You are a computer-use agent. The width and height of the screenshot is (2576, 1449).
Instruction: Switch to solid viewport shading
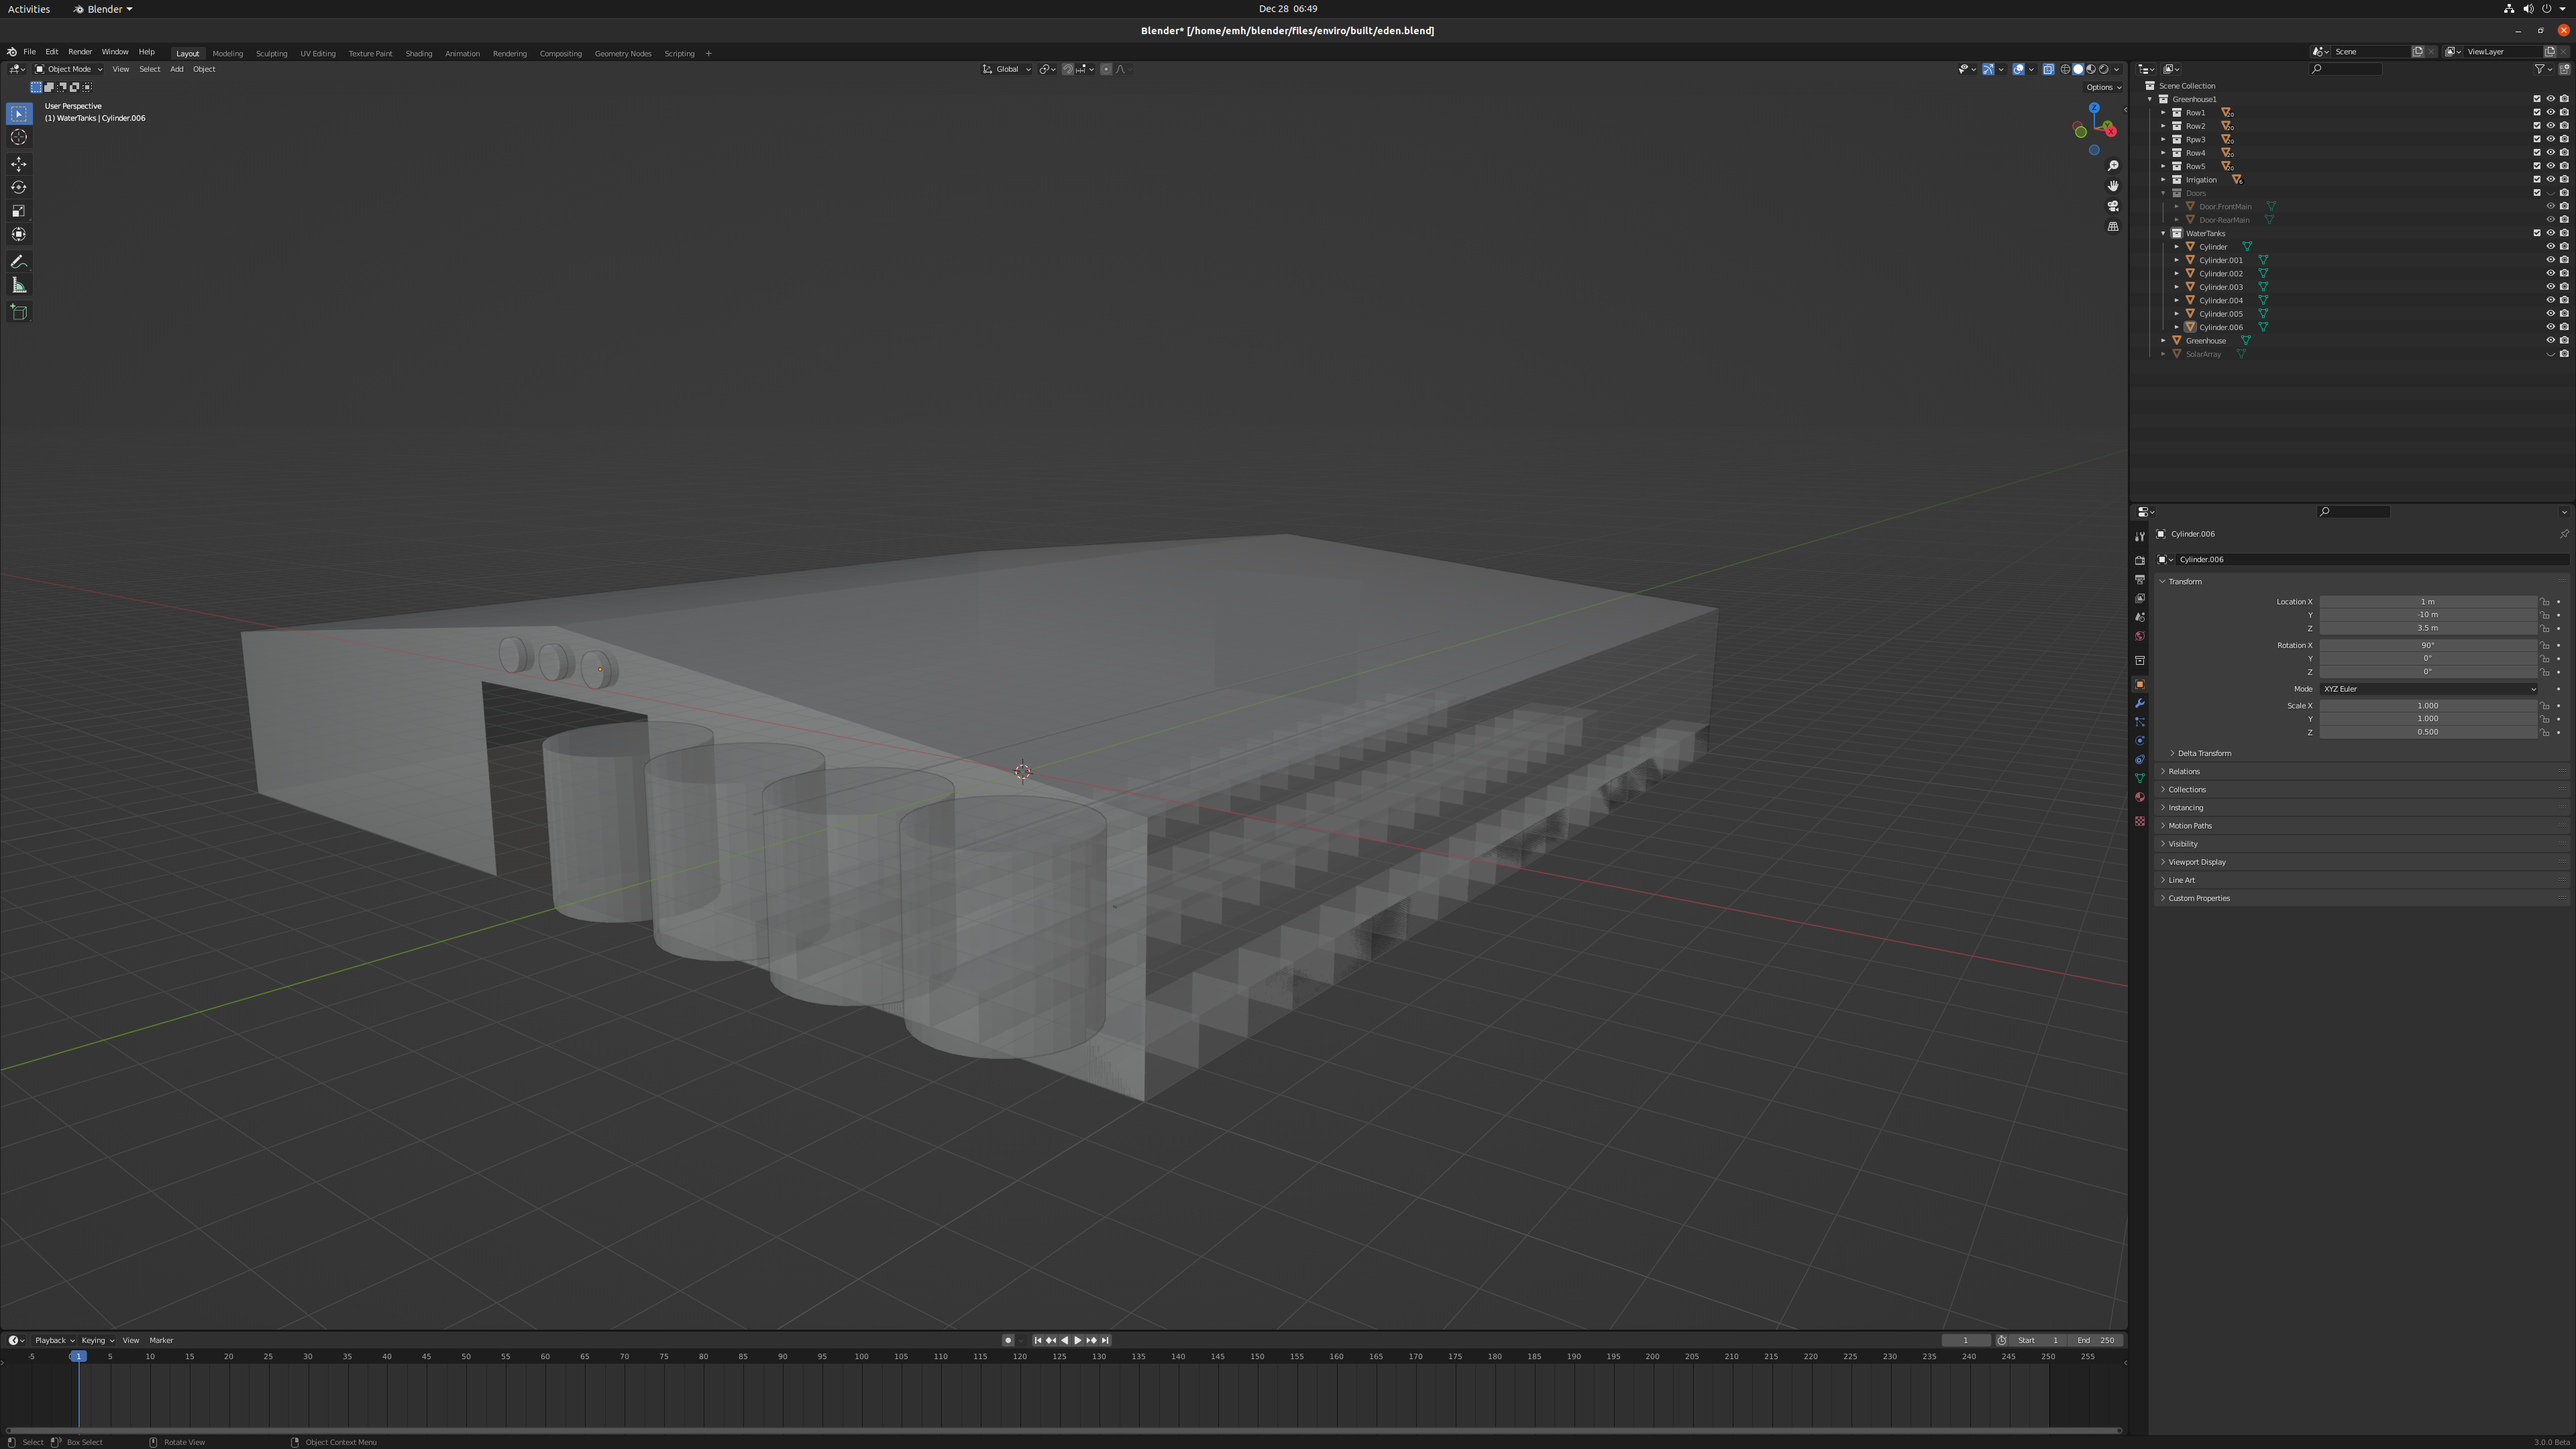[x=2078, y=69]
